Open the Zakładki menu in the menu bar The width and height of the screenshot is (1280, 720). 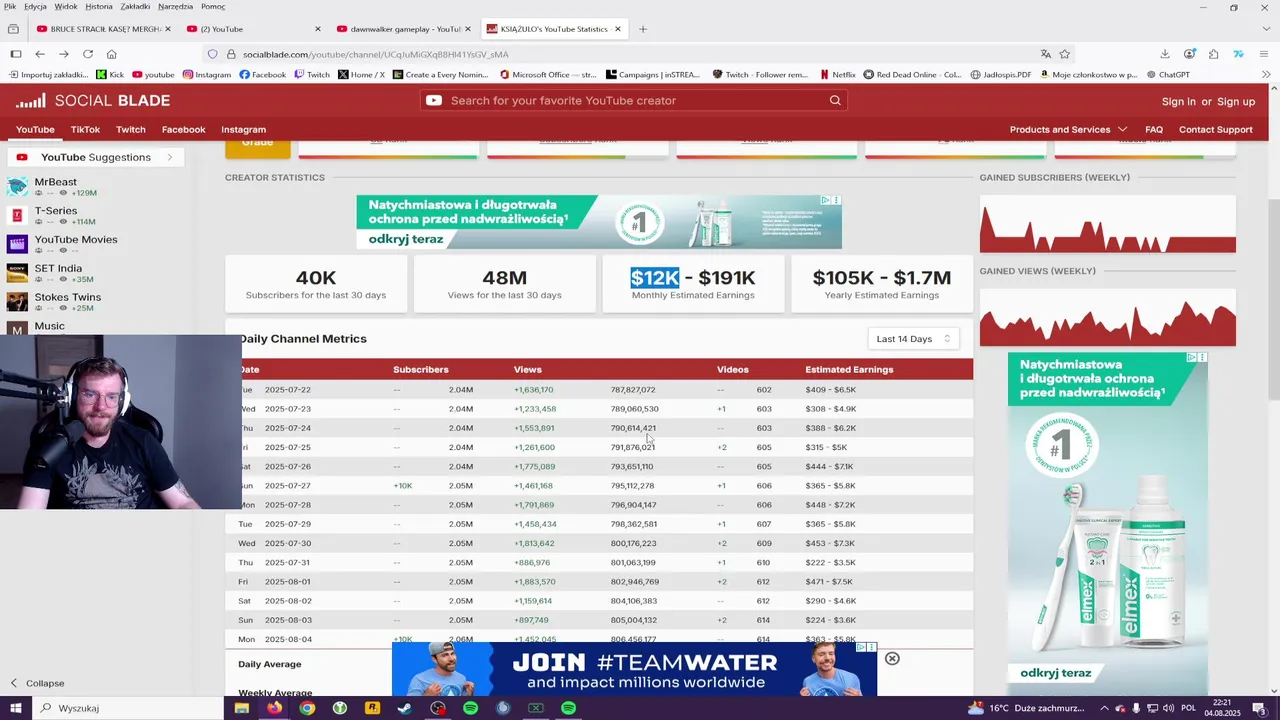135,6
